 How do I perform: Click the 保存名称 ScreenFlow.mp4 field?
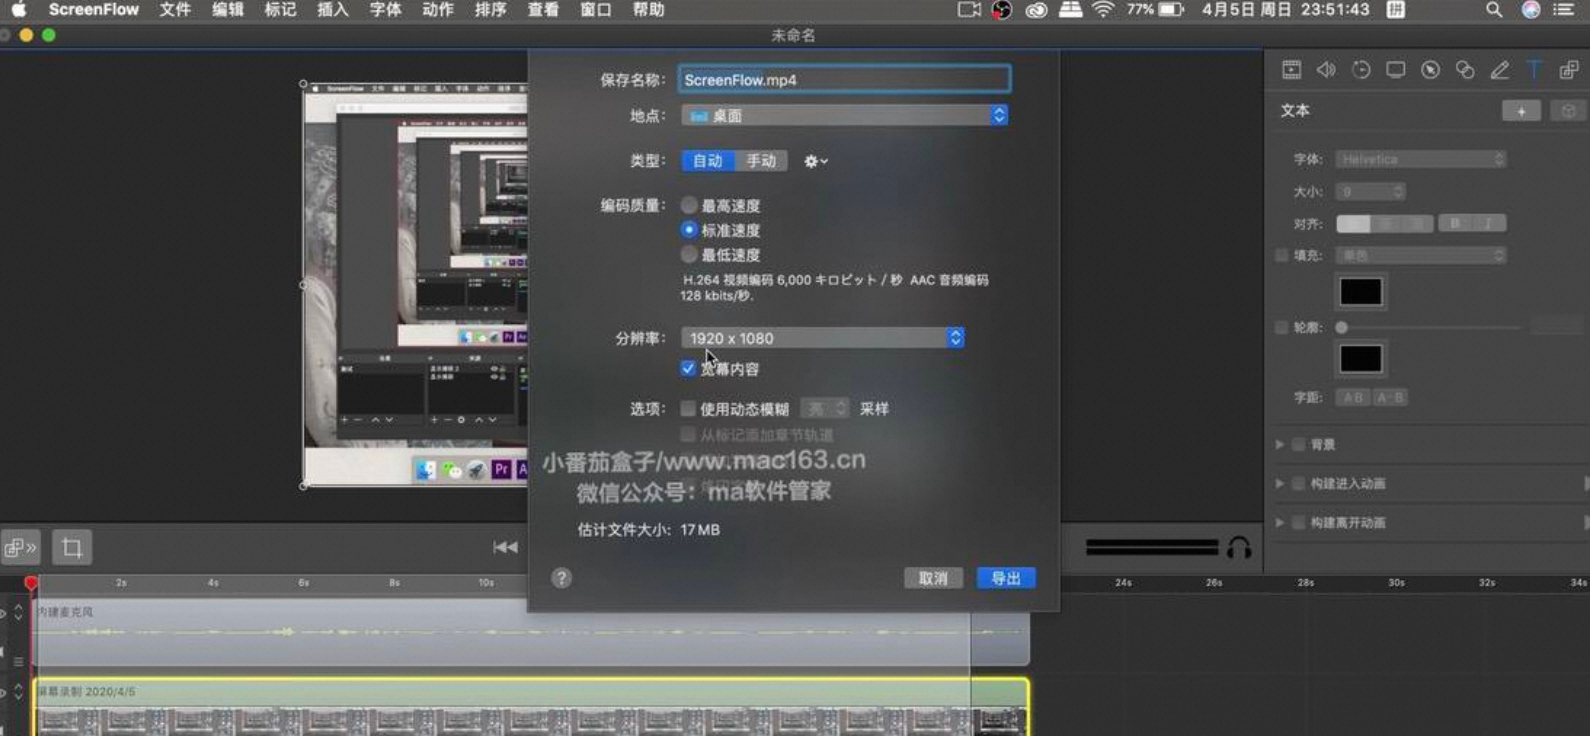click(x=845, y=79)
